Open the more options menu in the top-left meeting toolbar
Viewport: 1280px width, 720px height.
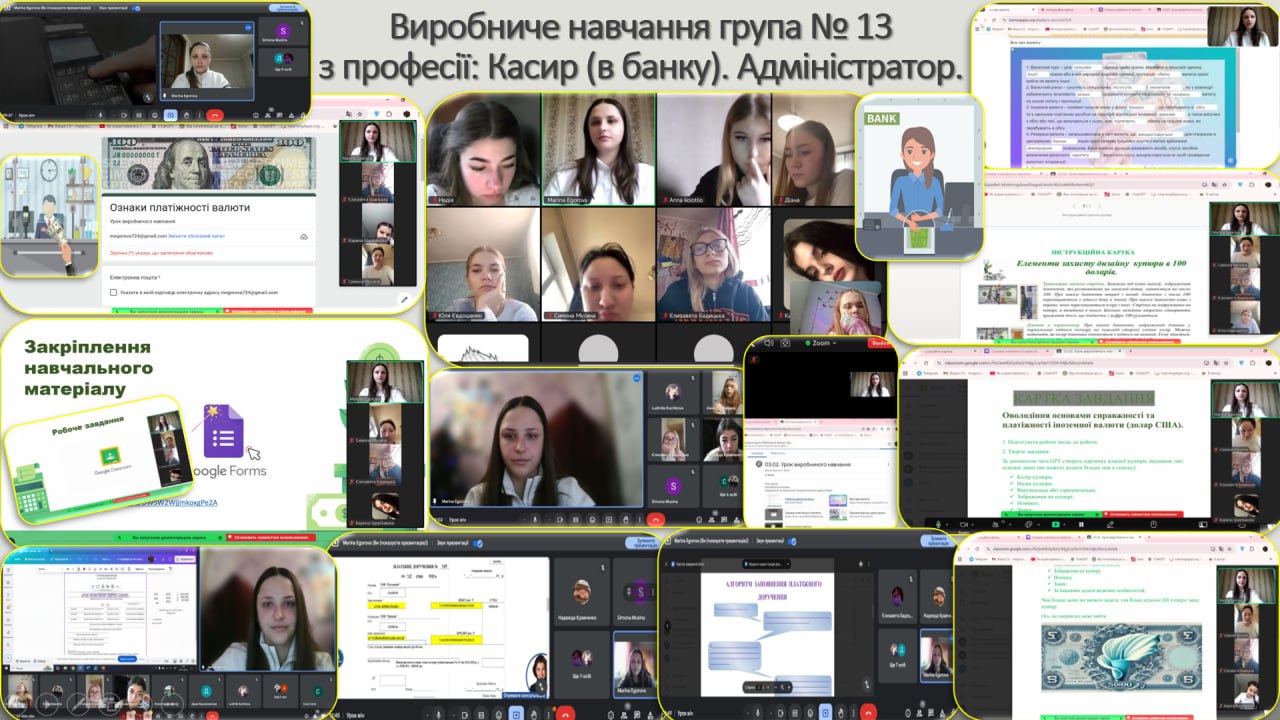click(199, 115)
